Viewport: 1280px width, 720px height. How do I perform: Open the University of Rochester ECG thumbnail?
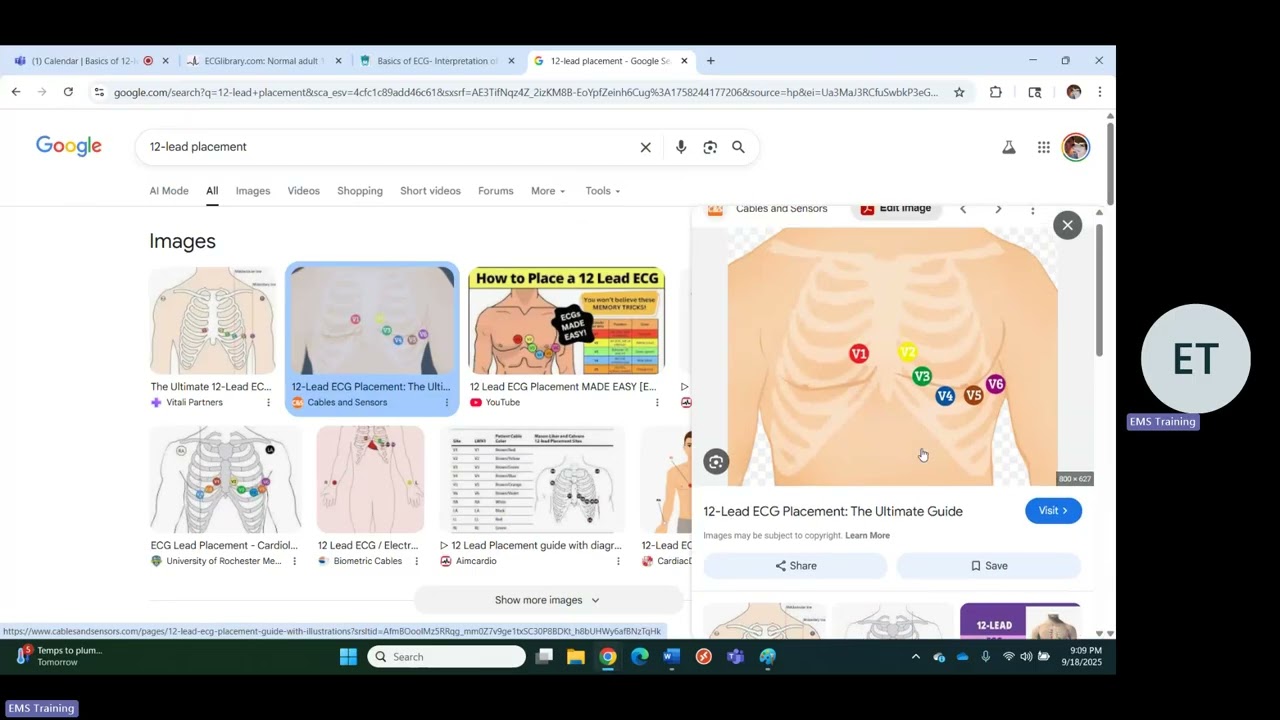point(226,480)
